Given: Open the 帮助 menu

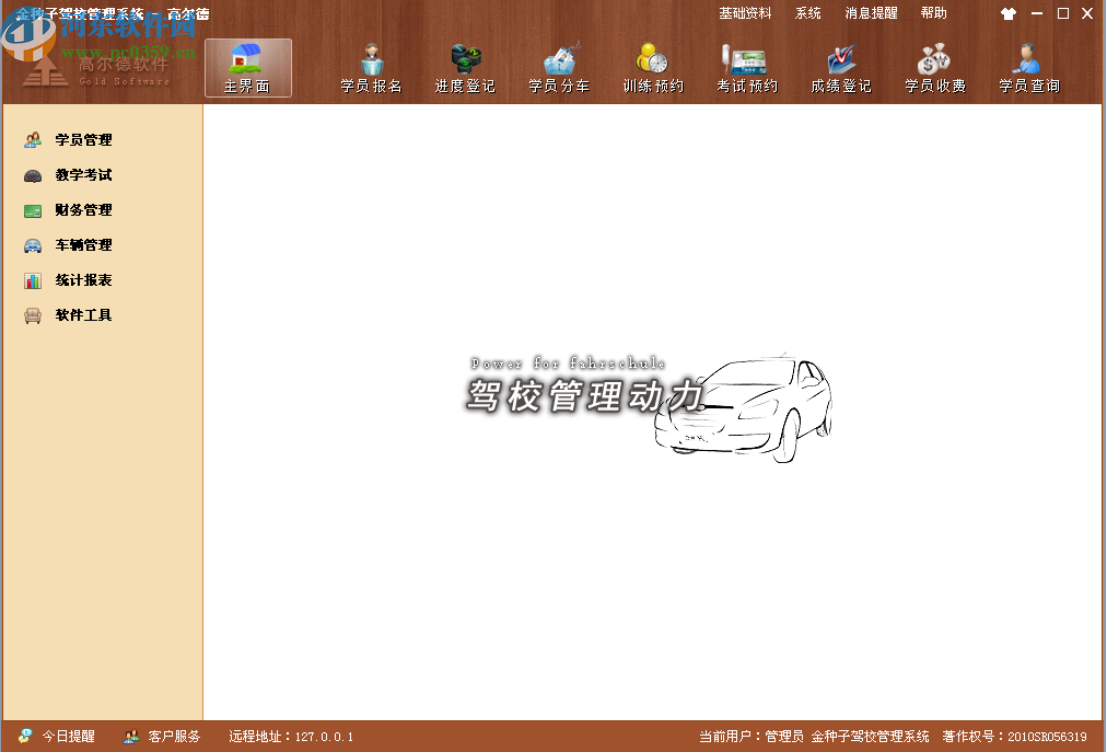Looking at the screenshot, I should tap(933, 13).
